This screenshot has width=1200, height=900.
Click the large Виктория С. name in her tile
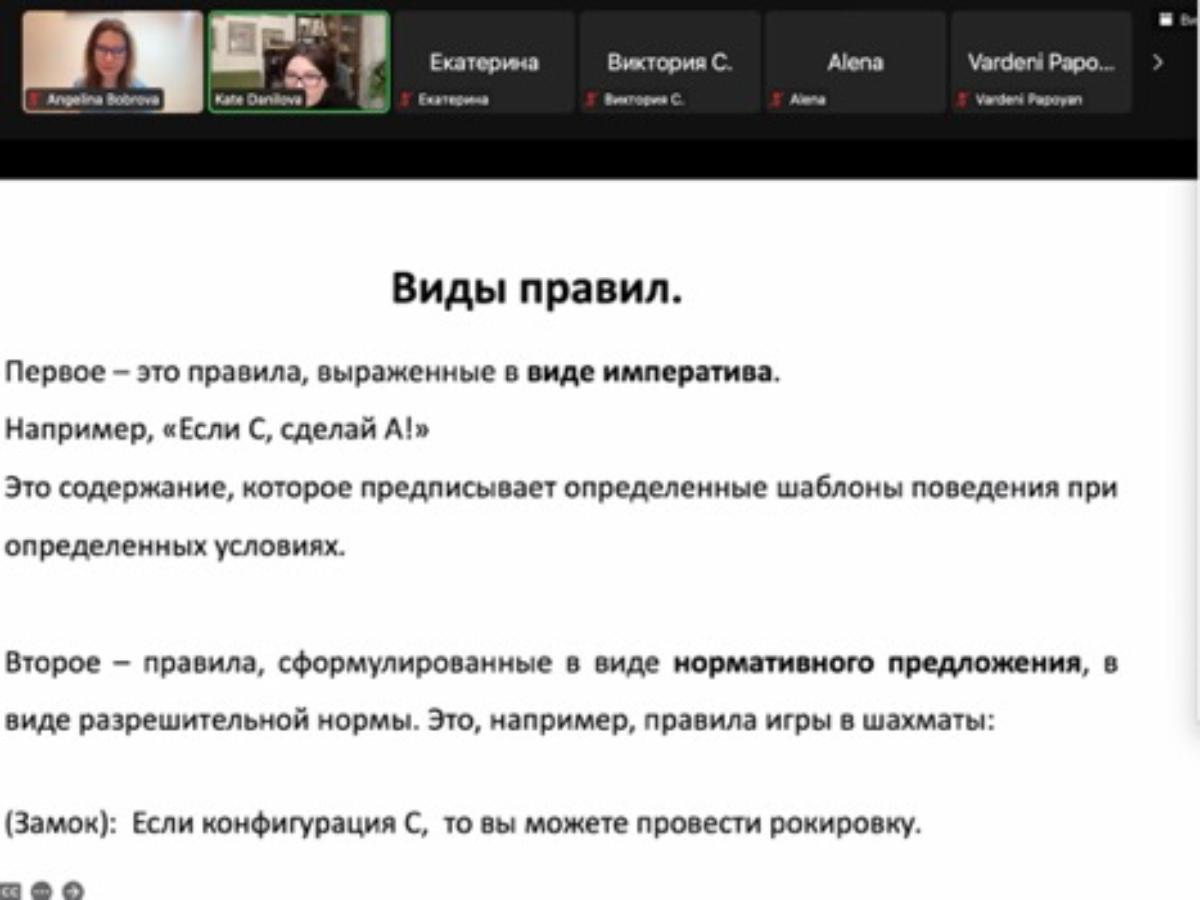point(670,62)
